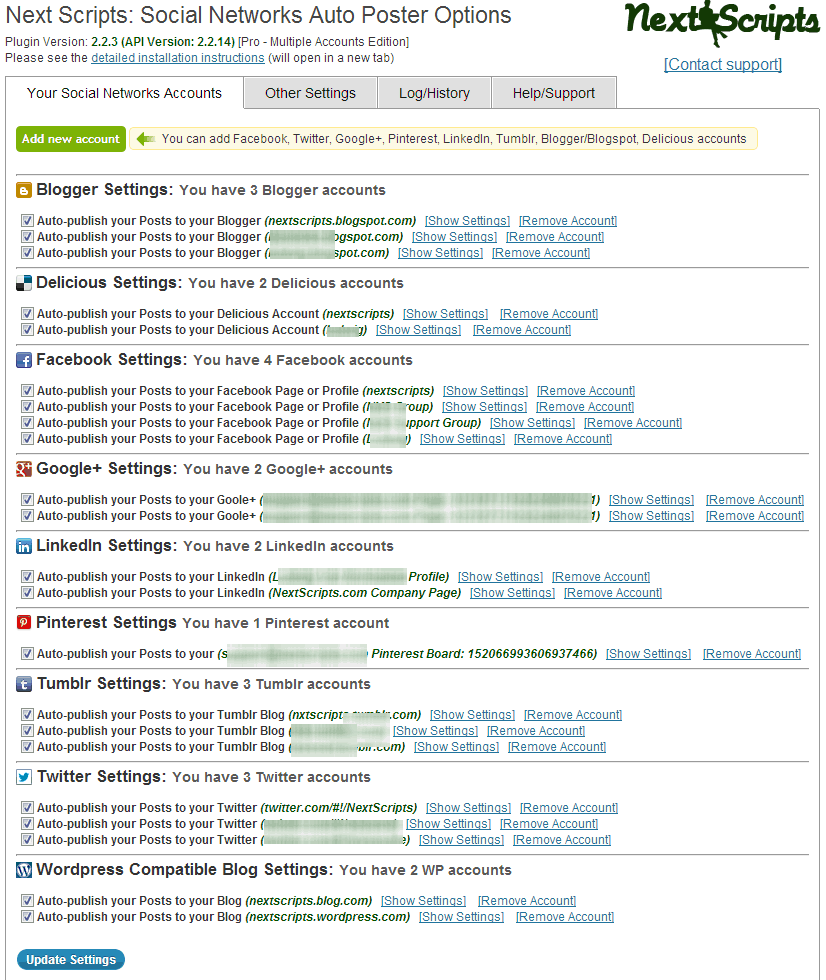Toggle checkbox for nextscripts.wordpress.com blog
Image resolution: width=826 pixels, height=980 pixels.
(x=27, y=917)
